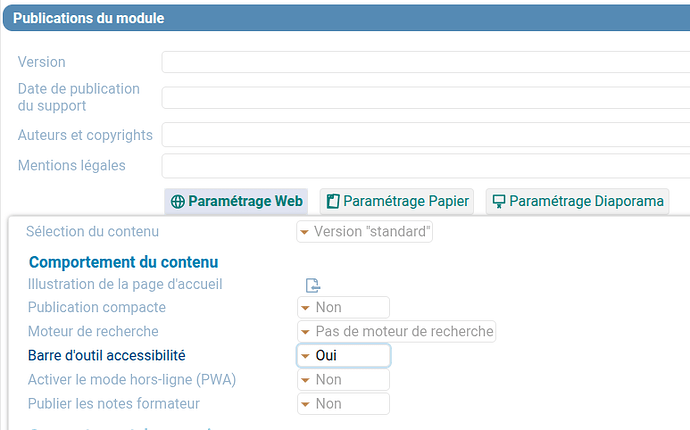This screenshot has height=430, width=690.
Task: Change the Barre d'outil accessibilité value
Action: pyautogui.click(x=343, y=356)
